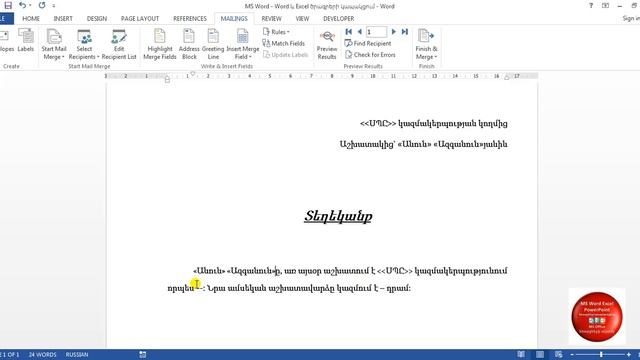Click the right indent marker on ruler
640x360 pixels.
[507, 77]
